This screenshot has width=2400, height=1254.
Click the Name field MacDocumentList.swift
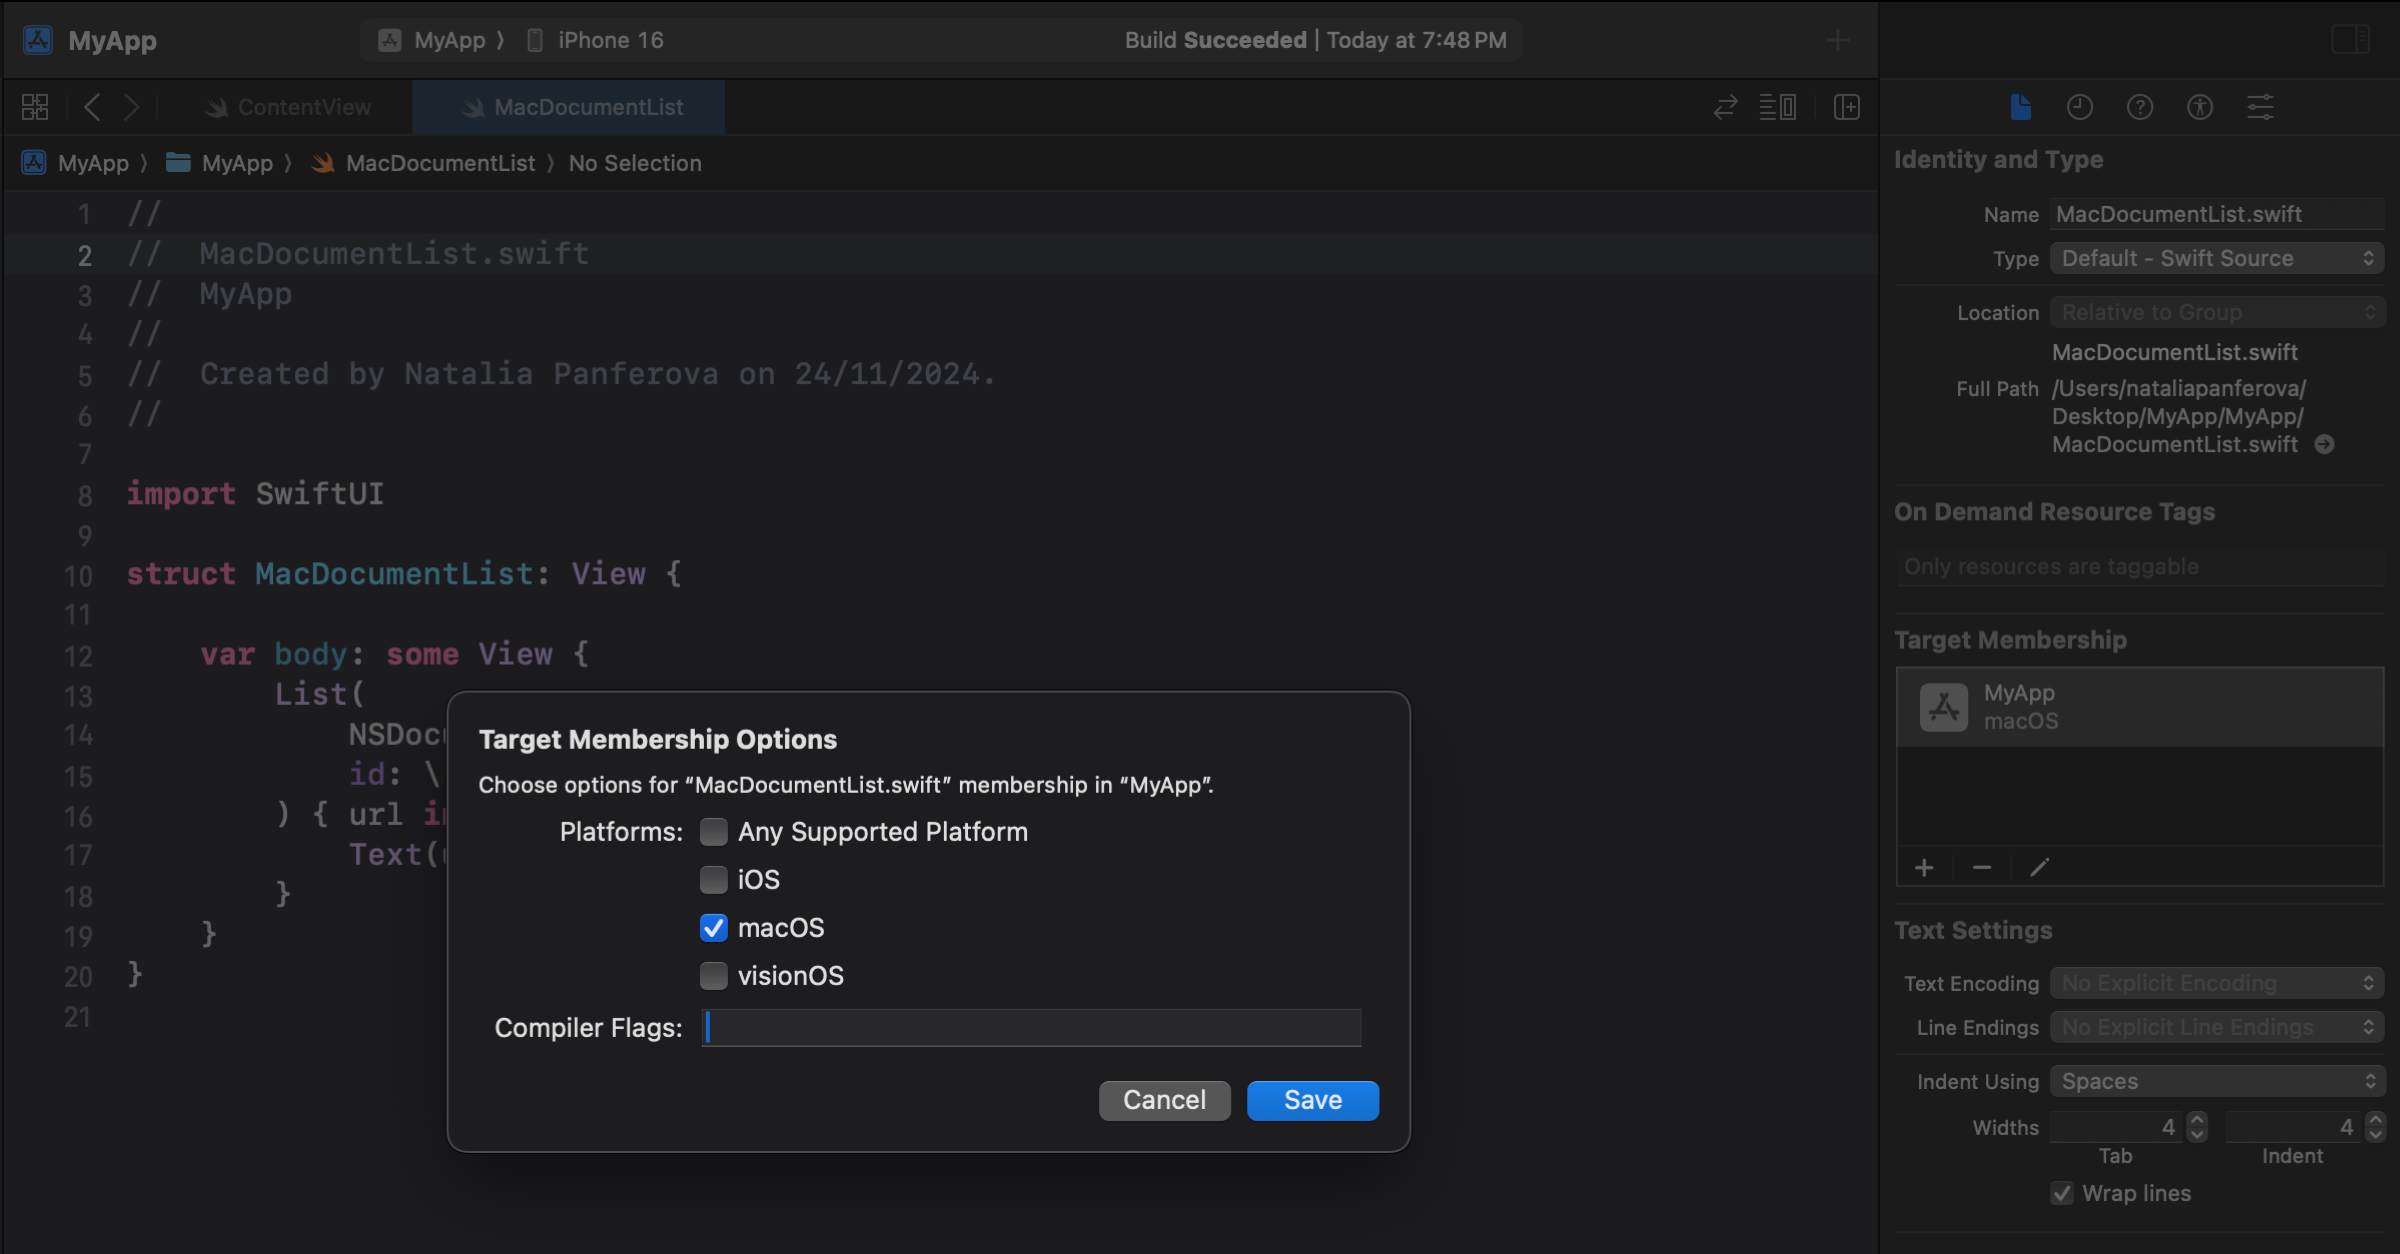tap(2217, 214)
